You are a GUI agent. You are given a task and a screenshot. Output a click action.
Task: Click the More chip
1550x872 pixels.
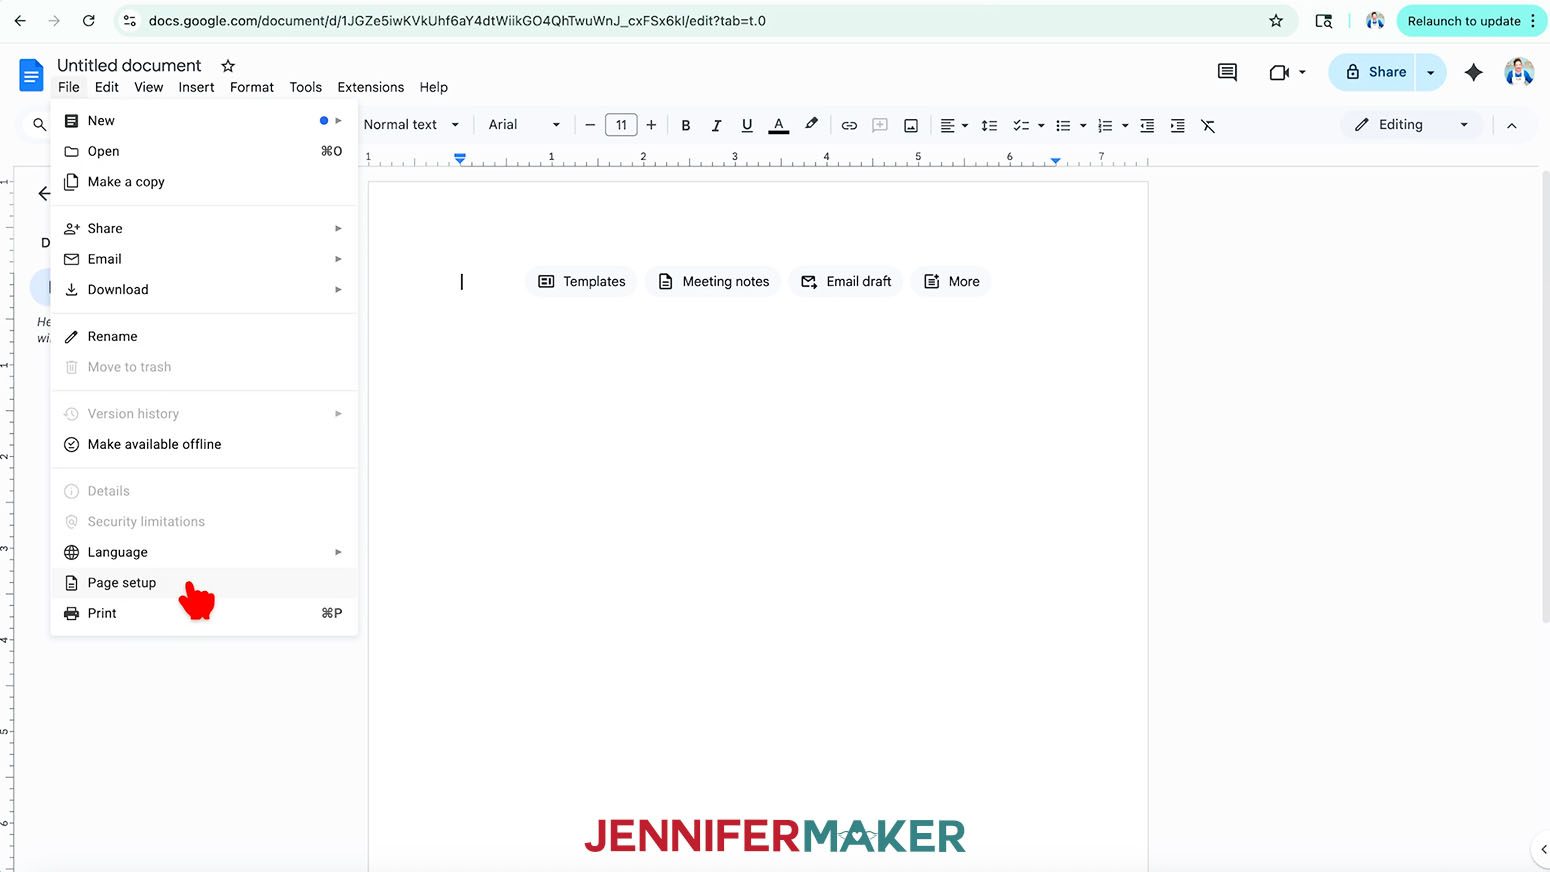click(x=951, y=282)
